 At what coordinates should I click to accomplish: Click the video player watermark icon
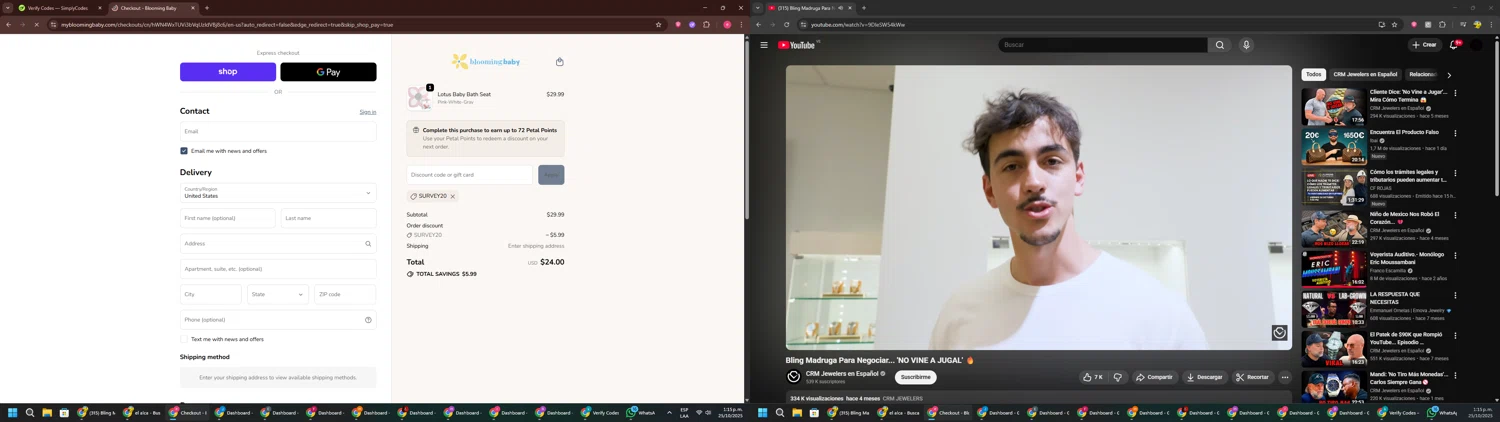coord(1279,333)
